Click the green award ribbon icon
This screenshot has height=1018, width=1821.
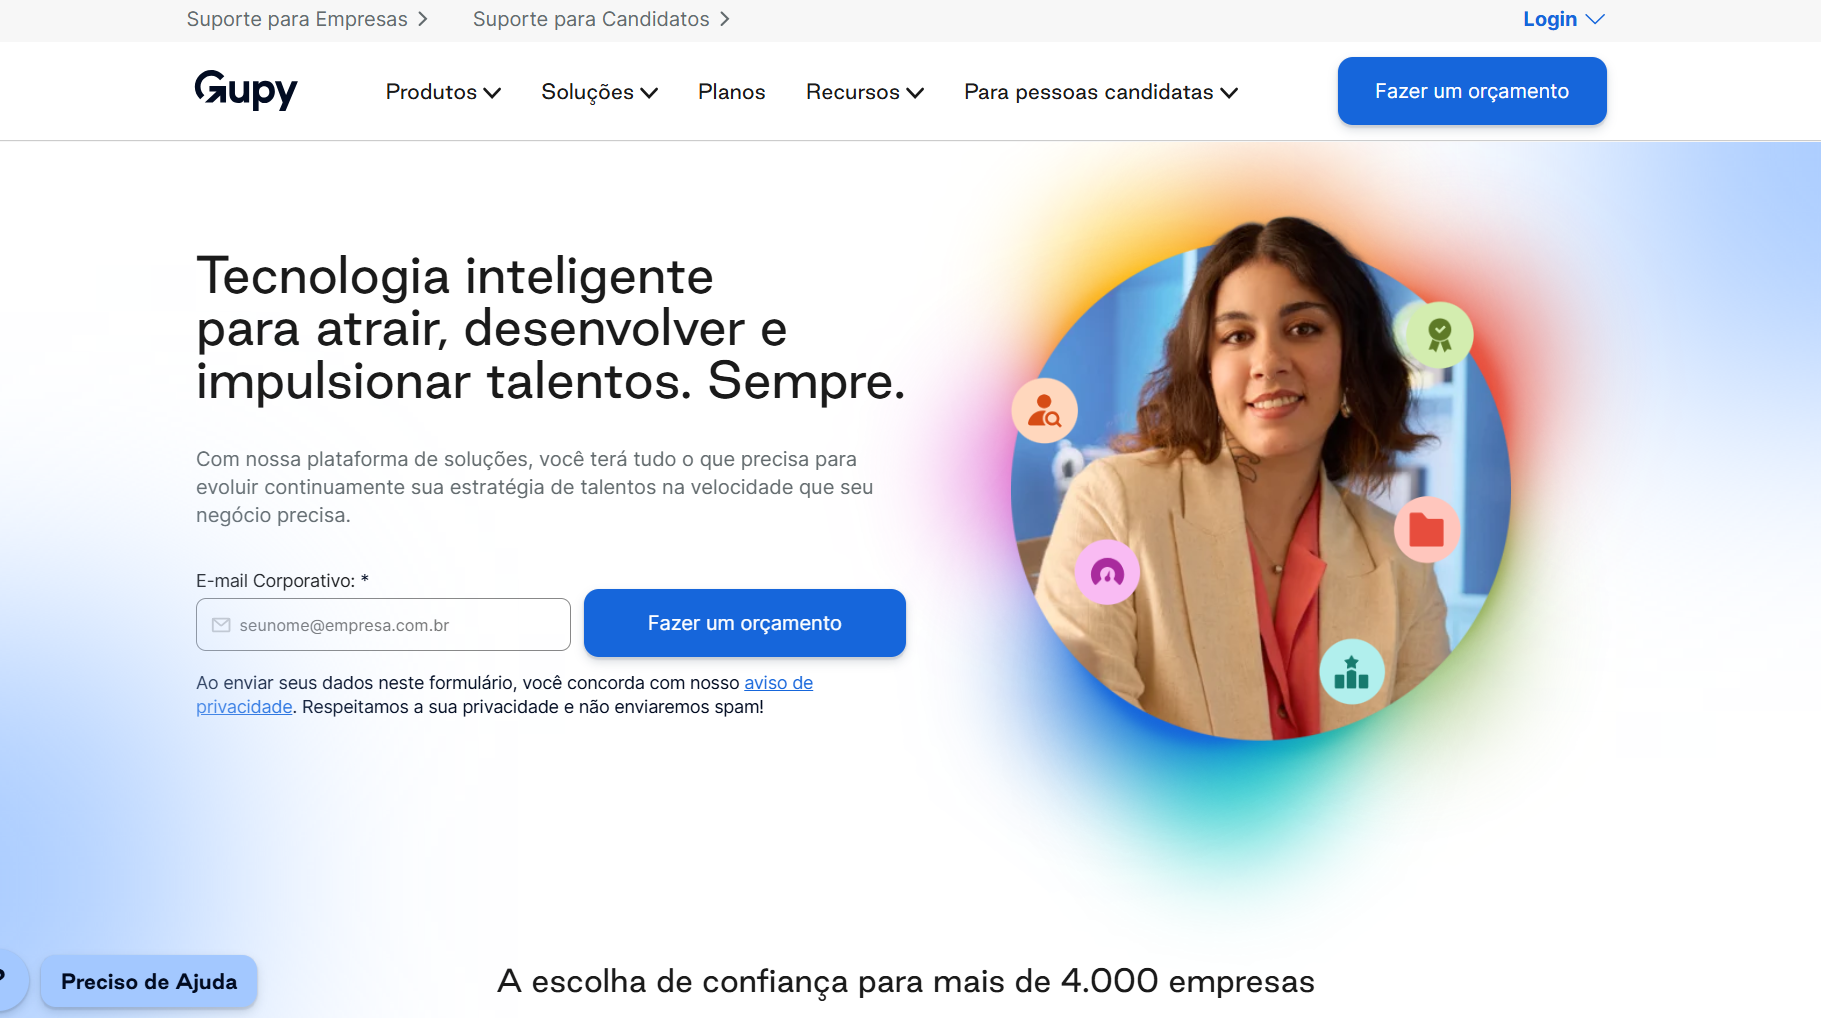[x=1439, y=335]
